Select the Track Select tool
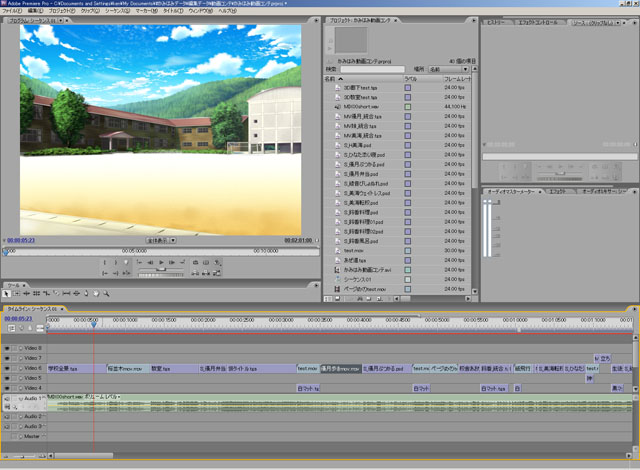Viewport: 640px width, 470px height. point(16,293)
